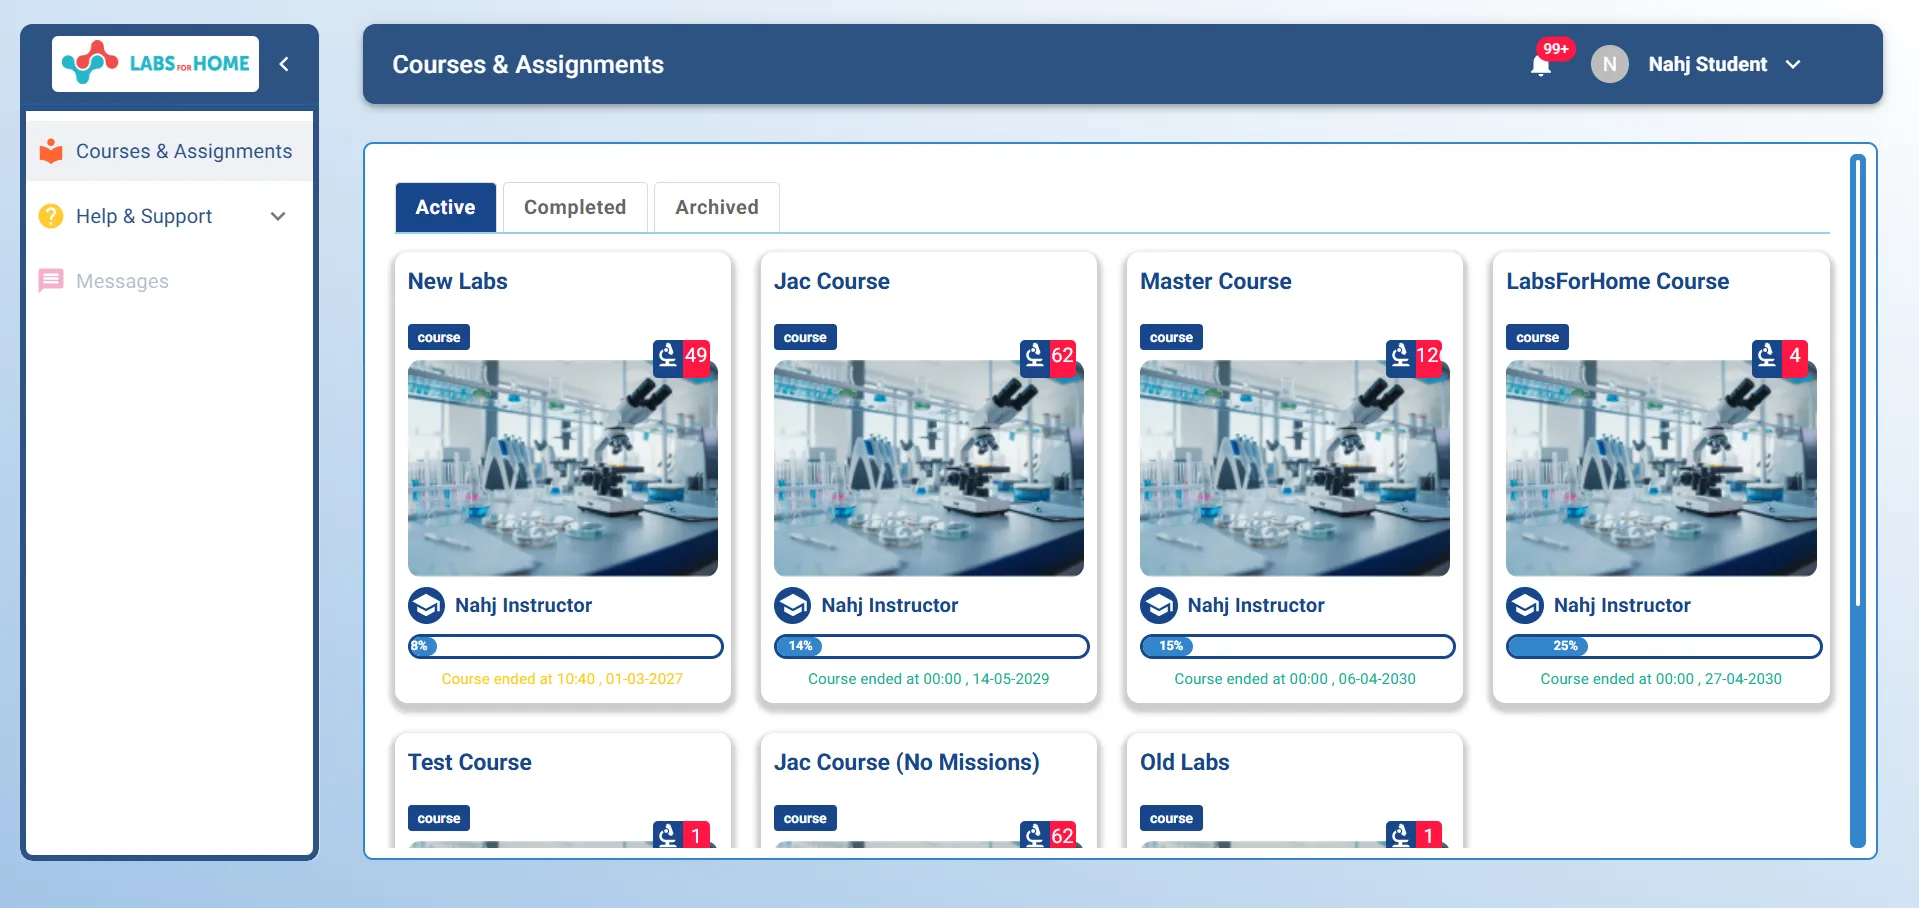The width and height of the screenshot is (1919, 908).
Task: Click the Master Course lab thumbnail image
Action: [1294, 468]
